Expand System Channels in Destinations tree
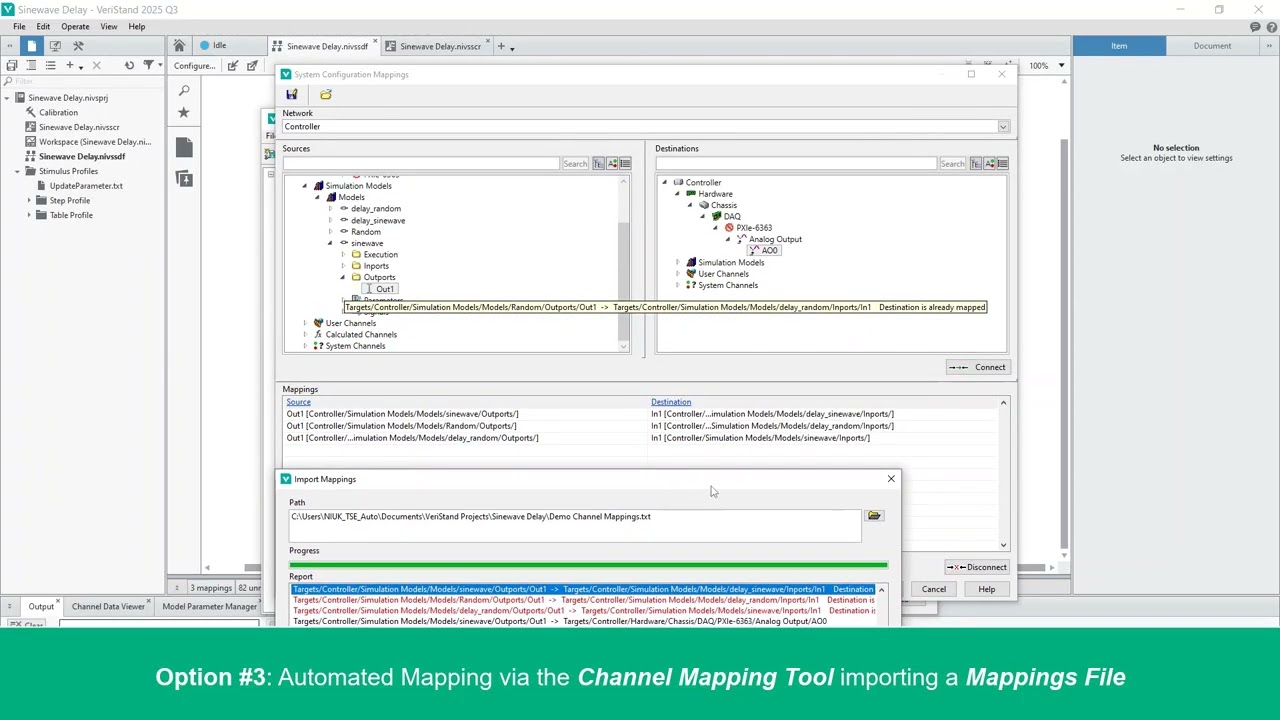Screen dimensions: 1280x720 coord(677,285)
